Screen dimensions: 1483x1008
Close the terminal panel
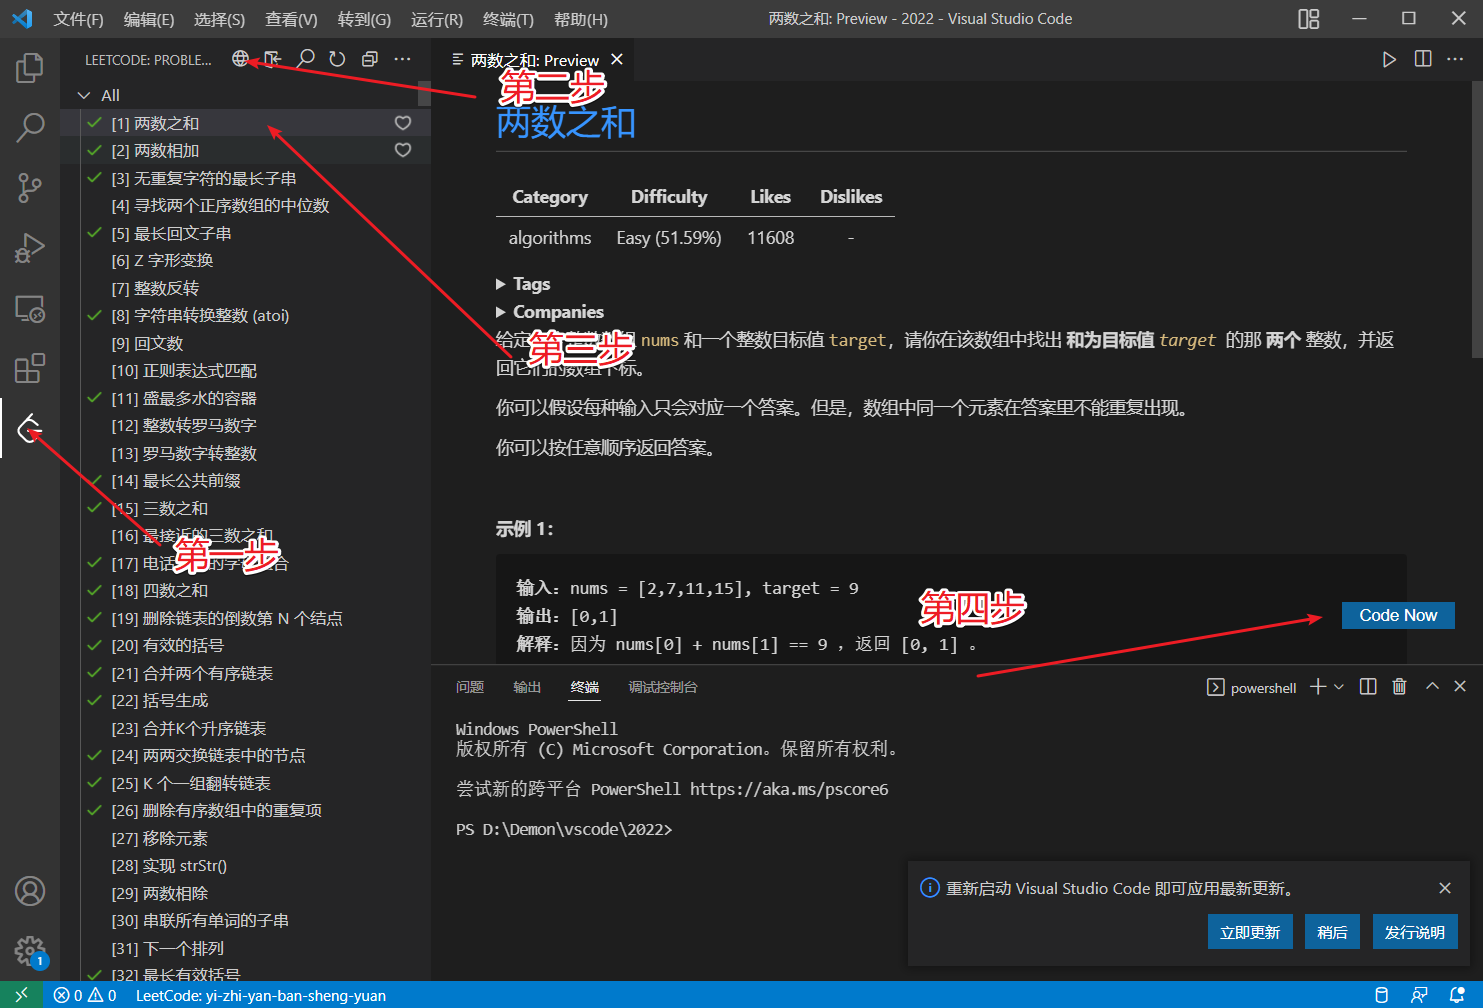1460,686
